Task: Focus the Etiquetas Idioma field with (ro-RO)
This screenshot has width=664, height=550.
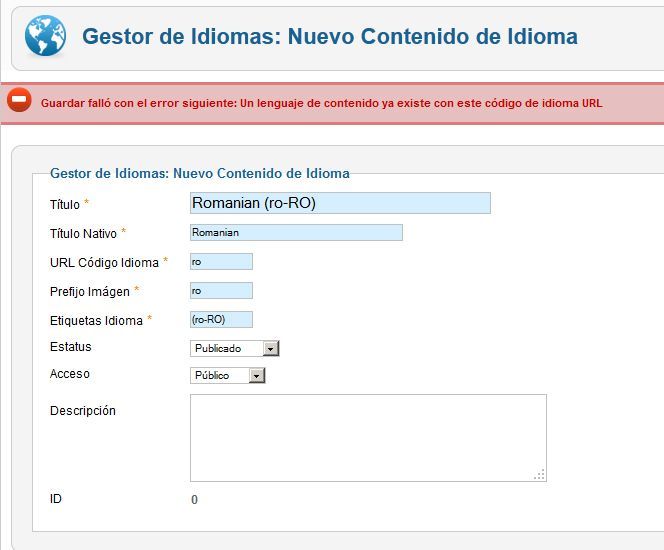Action: (x=221, y=320)
